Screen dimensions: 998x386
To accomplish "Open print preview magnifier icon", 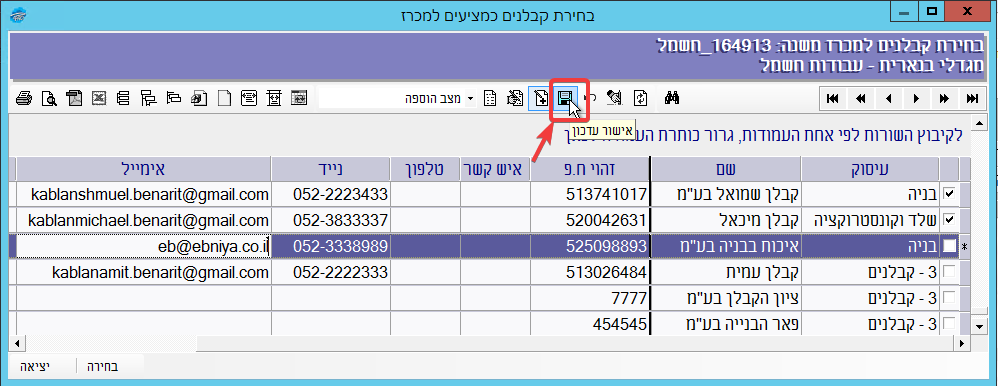I will pyautogui.click(x=49, y=98).
